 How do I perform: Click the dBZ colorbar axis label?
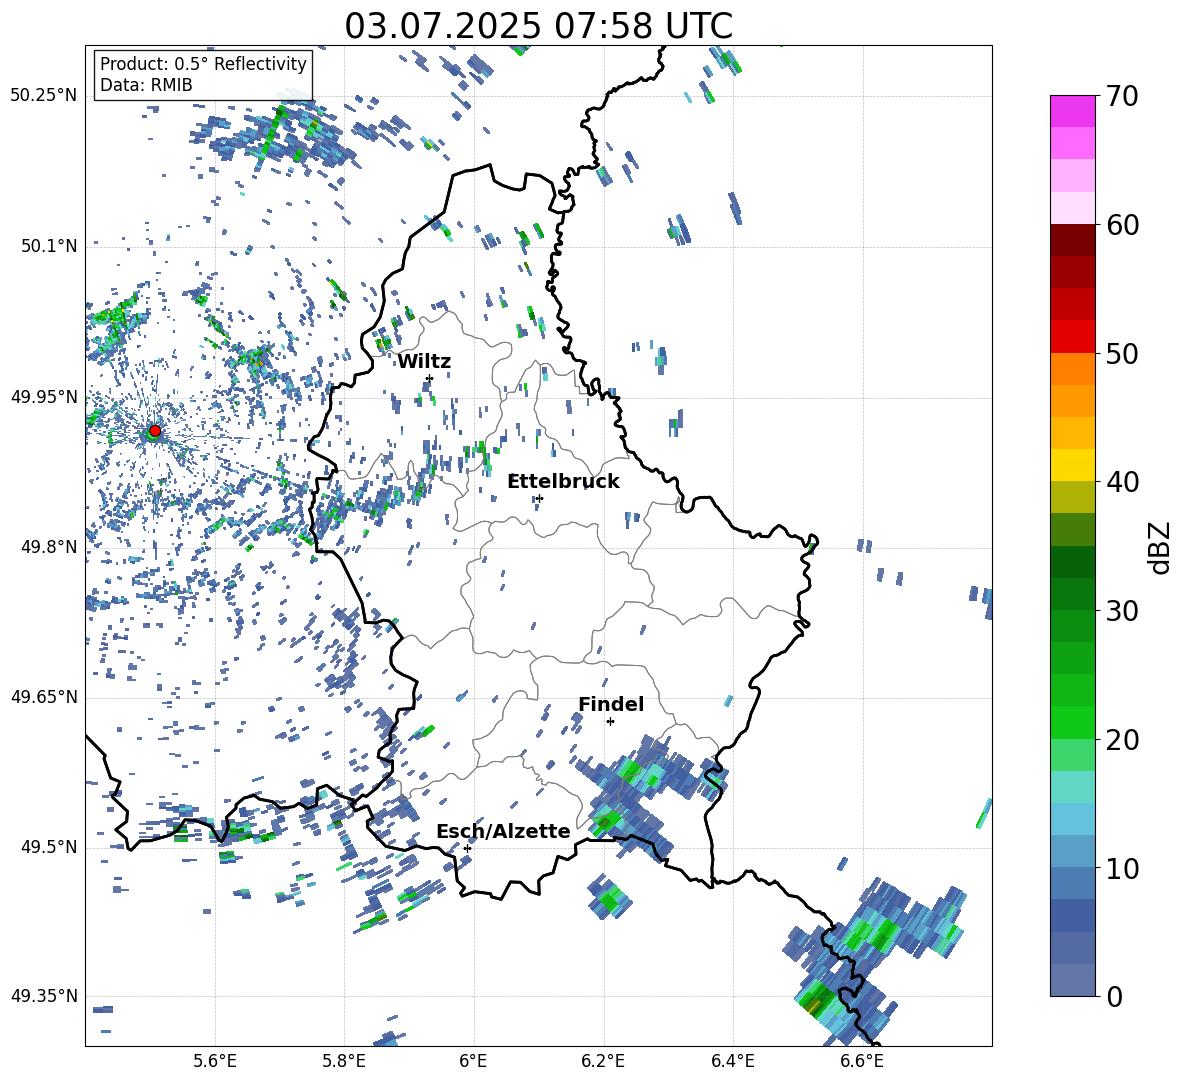[1161, 547]
